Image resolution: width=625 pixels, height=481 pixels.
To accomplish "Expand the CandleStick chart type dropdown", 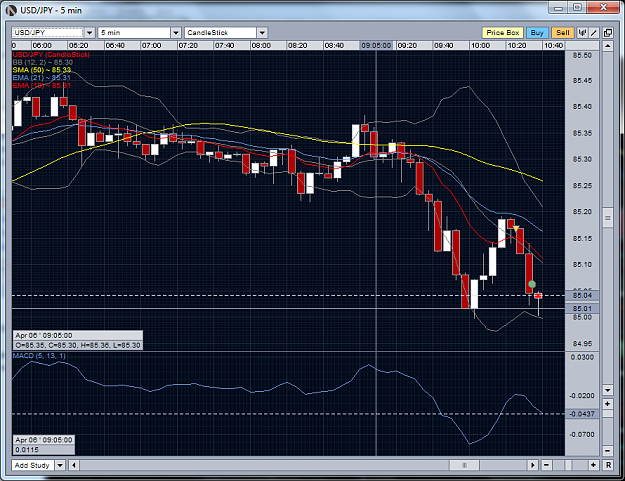I will click(262, 33).
